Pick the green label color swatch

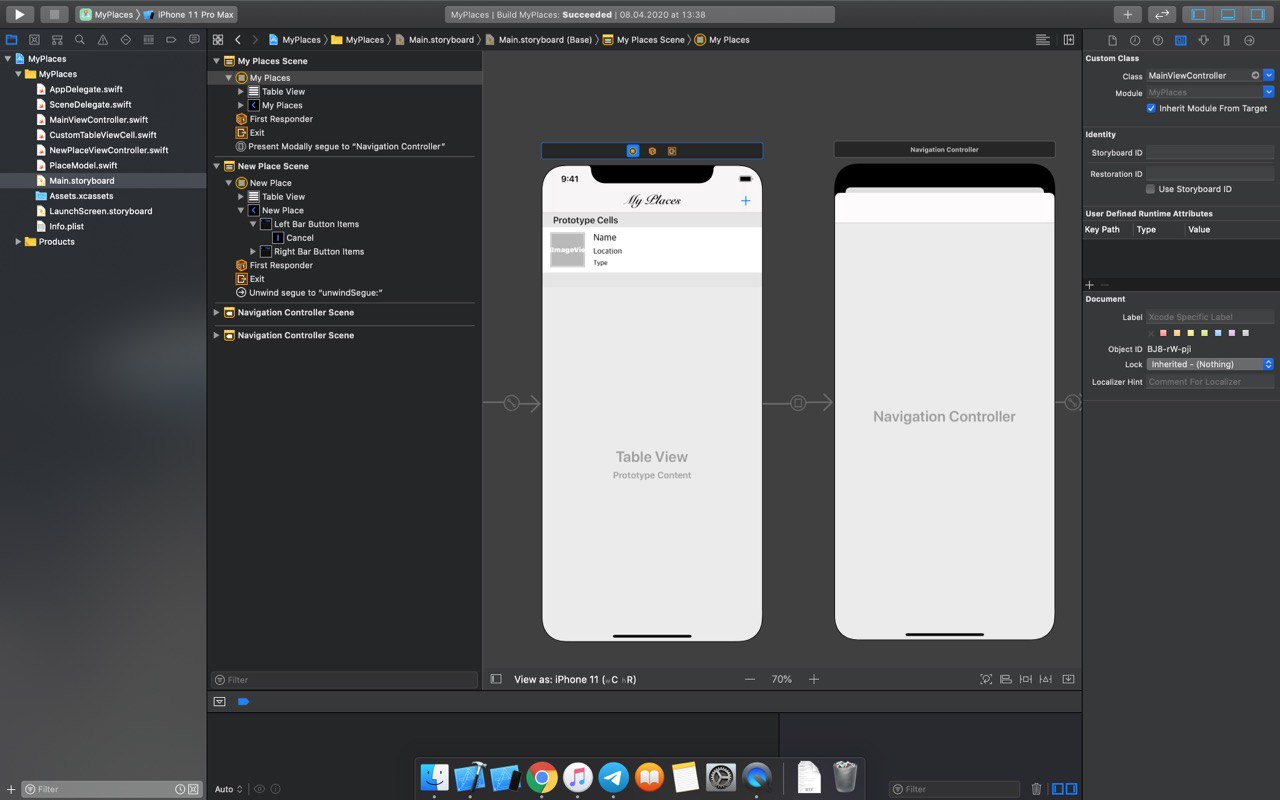(x=1204, y=333)
